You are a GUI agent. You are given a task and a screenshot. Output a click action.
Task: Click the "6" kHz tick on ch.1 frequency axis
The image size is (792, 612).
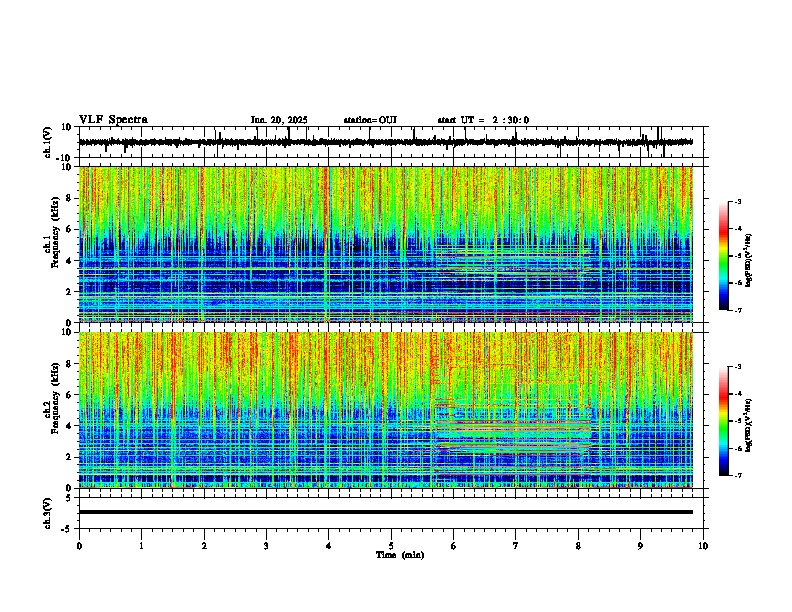69,229
